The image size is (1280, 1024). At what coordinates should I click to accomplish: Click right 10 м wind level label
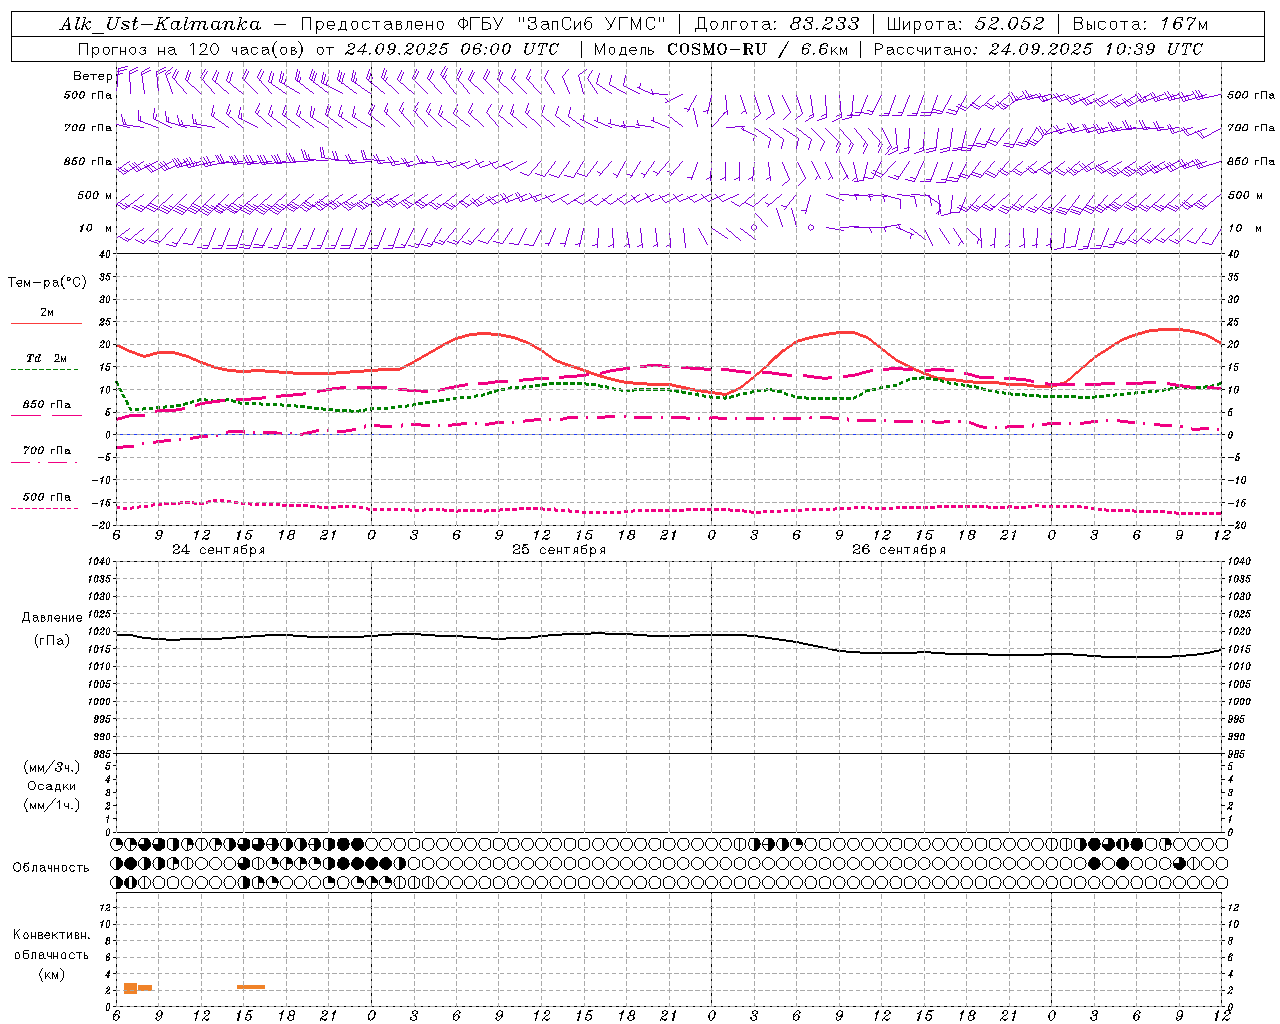(x=1244, y=228)
